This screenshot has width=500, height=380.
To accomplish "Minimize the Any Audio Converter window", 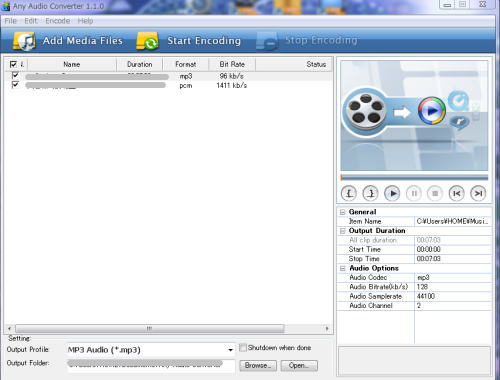I will click(x=447, y=4).
